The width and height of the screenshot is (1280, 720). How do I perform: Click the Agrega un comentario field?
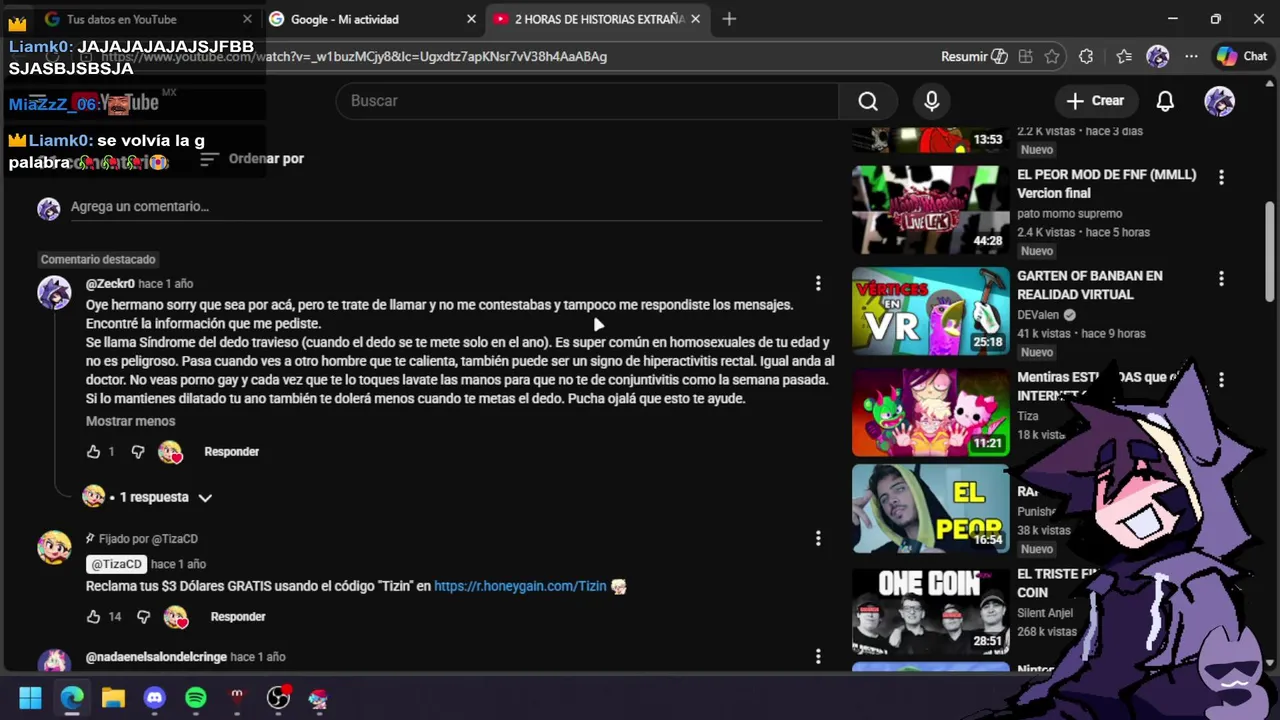446,207
